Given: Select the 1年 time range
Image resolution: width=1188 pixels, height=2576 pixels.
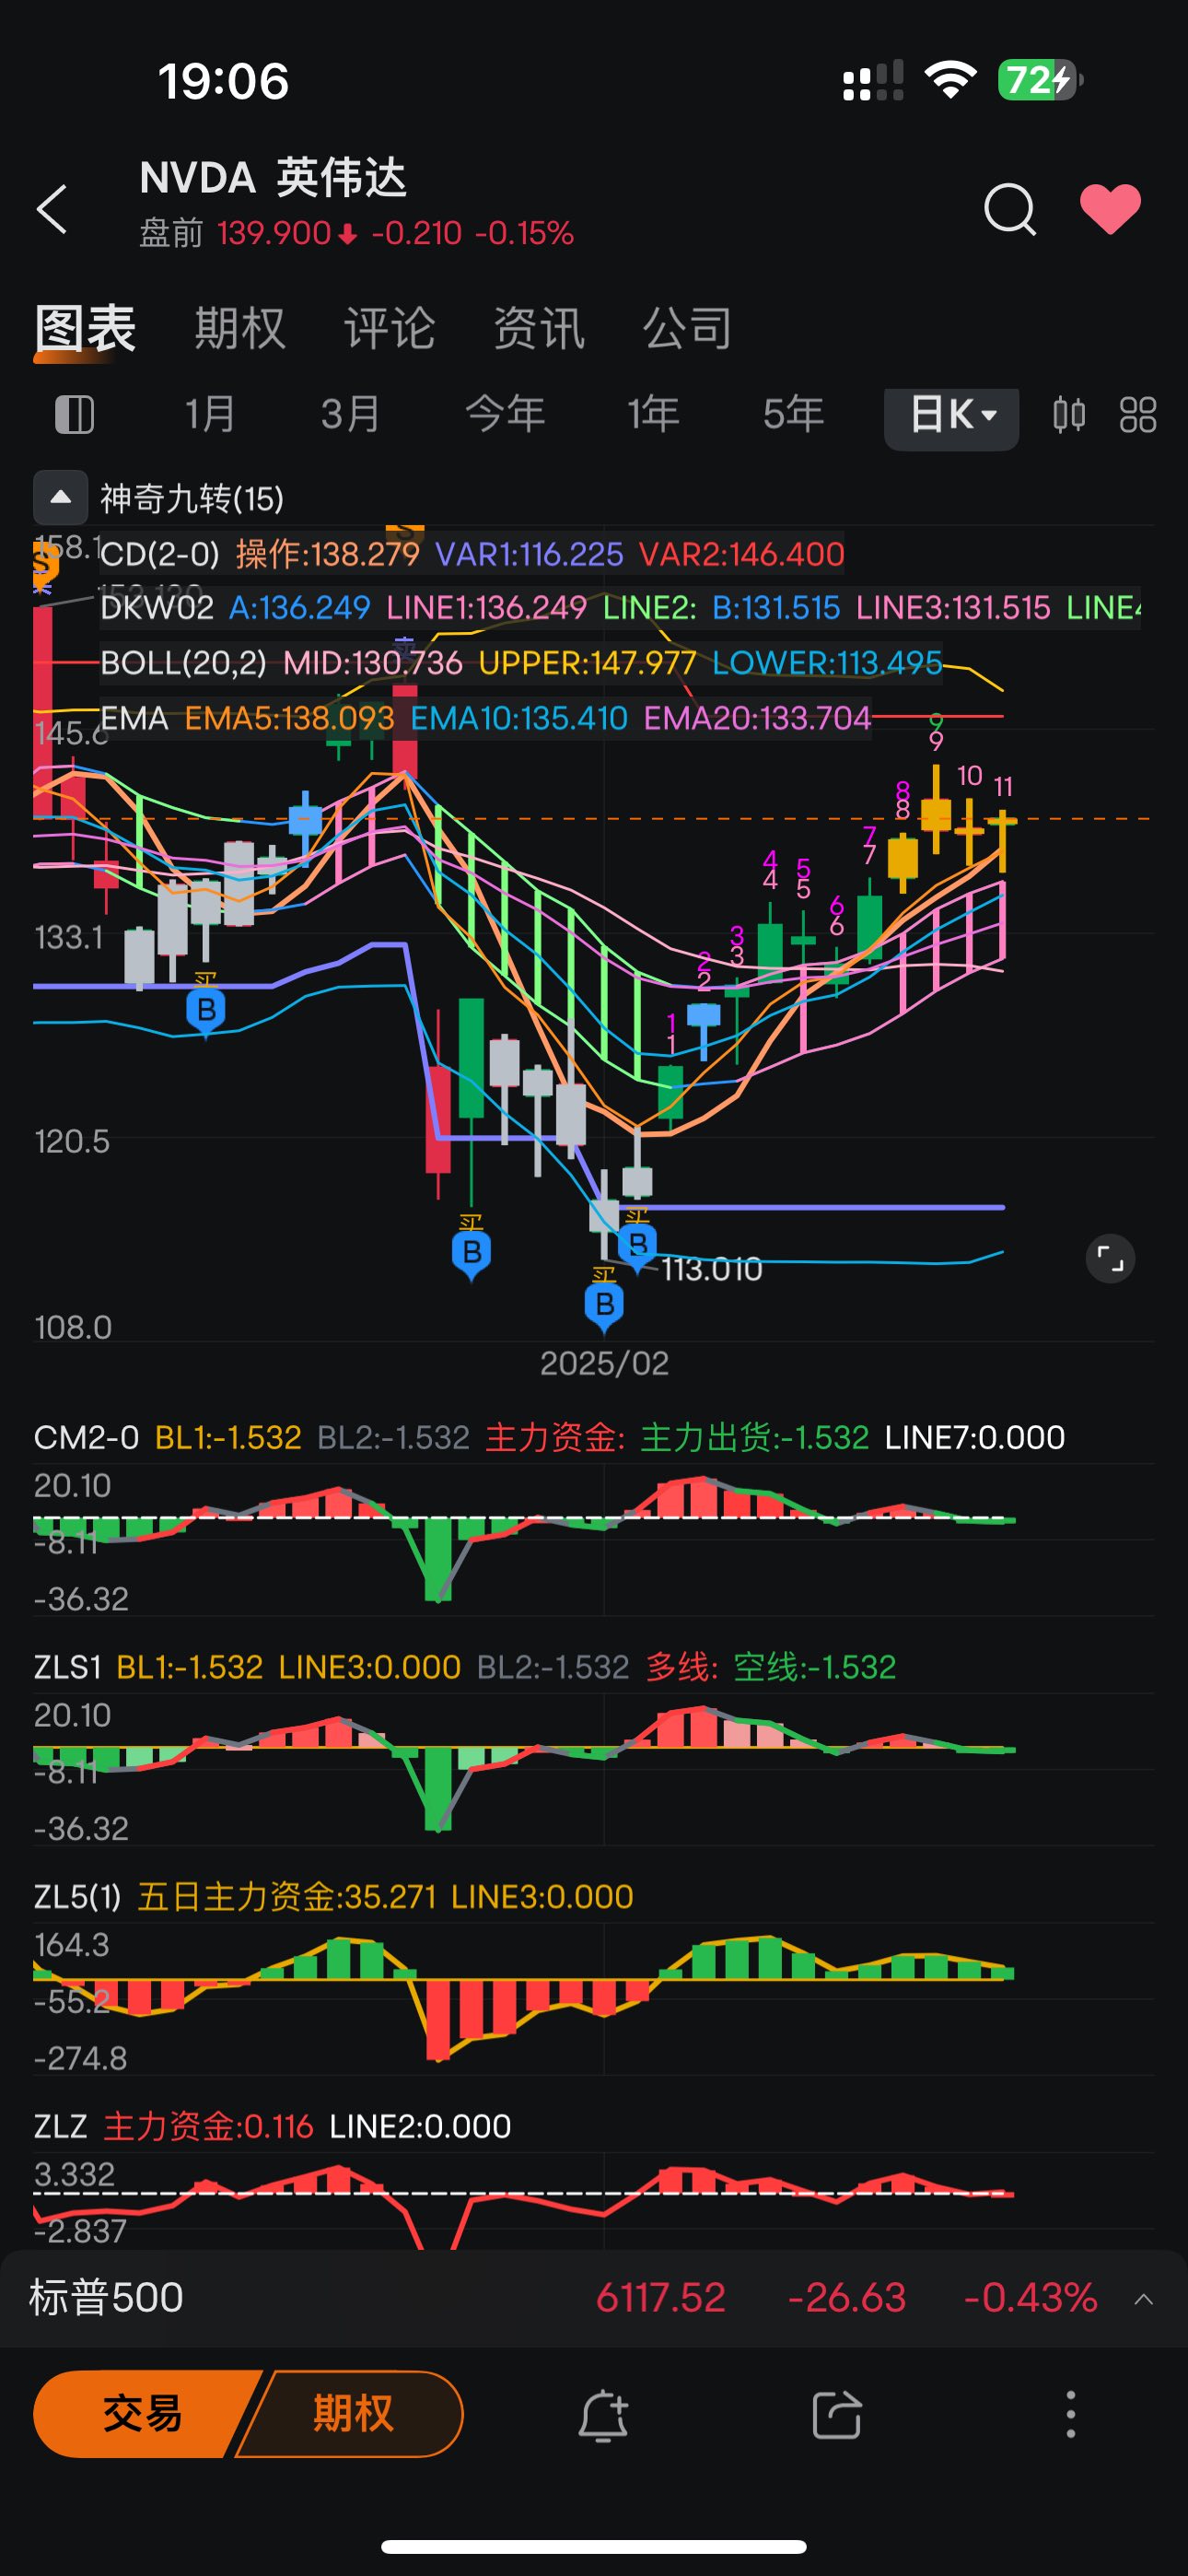Looking at the screenshot, I should [653, 414].
